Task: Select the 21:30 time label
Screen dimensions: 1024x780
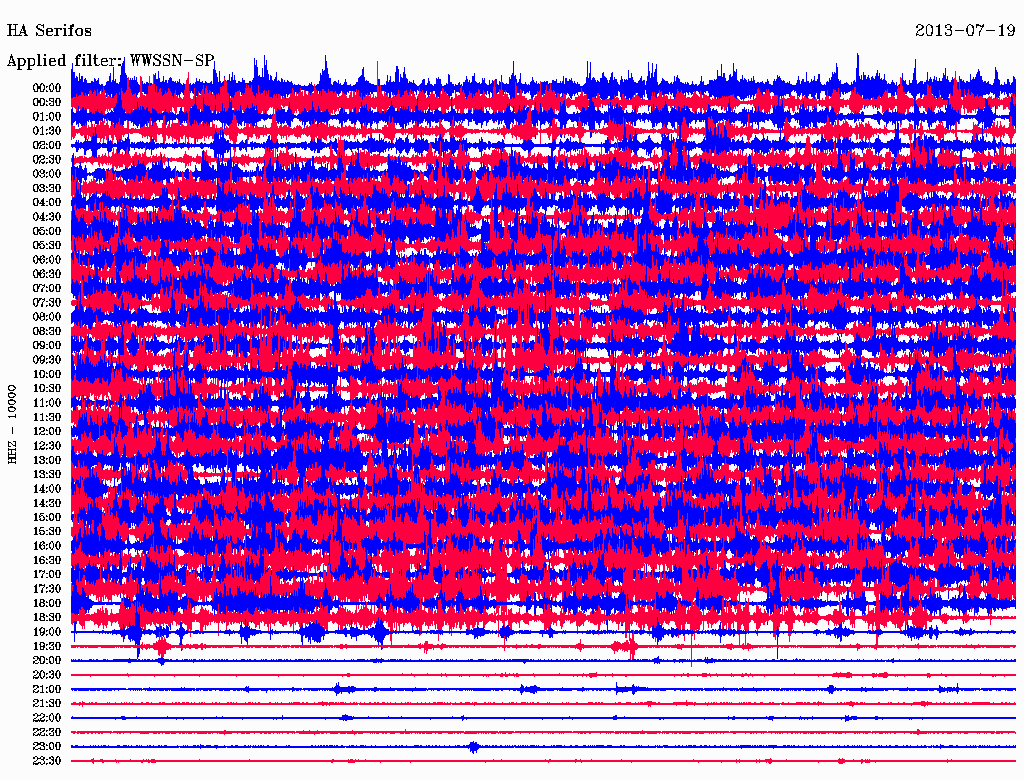Action: coord(47,704)
